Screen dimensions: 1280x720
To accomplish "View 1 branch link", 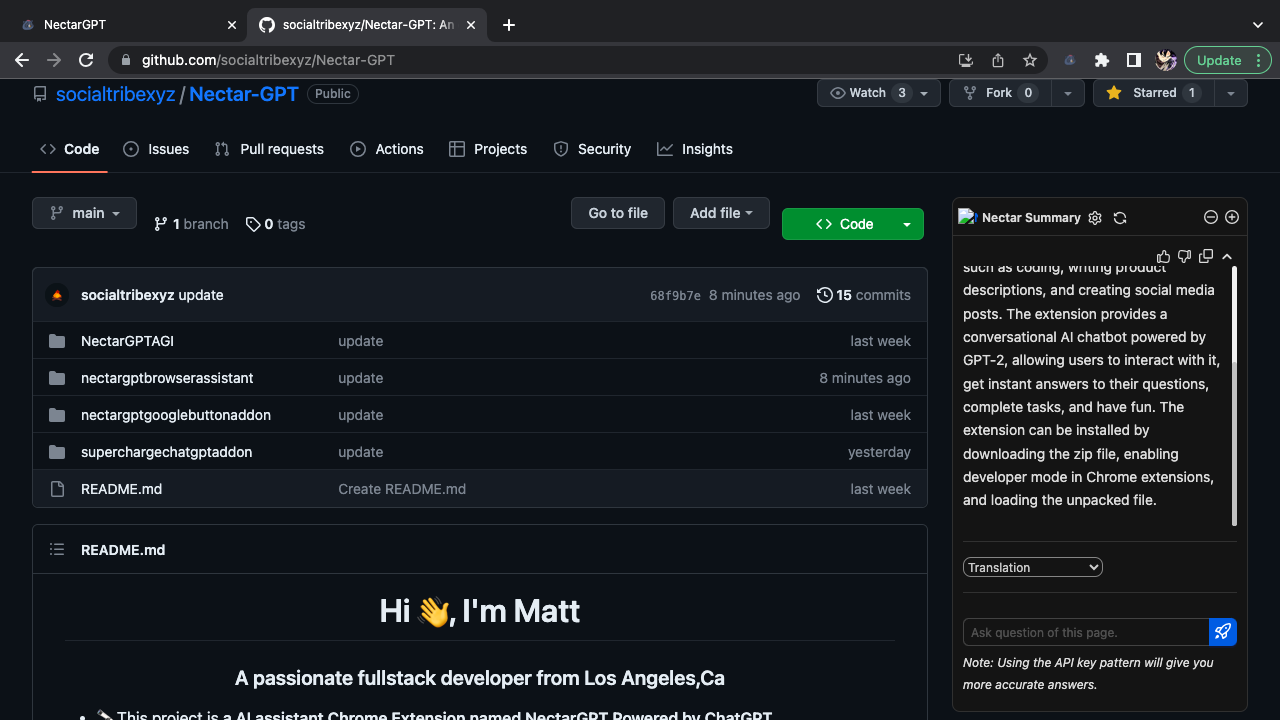I will (x=191, y=224).
